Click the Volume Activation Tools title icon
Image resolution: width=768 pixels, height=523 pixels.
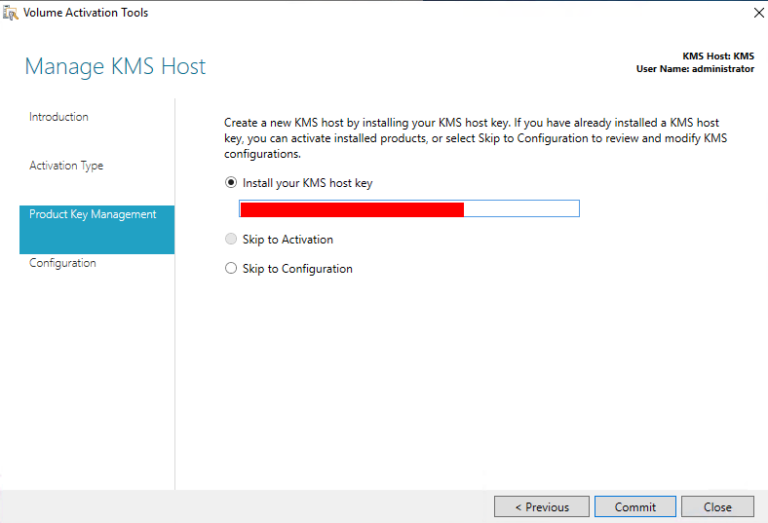click(10, 13)
